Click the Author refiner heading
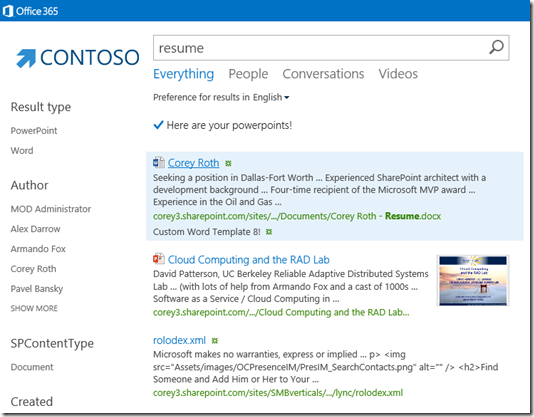This screenshot has width=534, height=417. [x=30, y=185]
